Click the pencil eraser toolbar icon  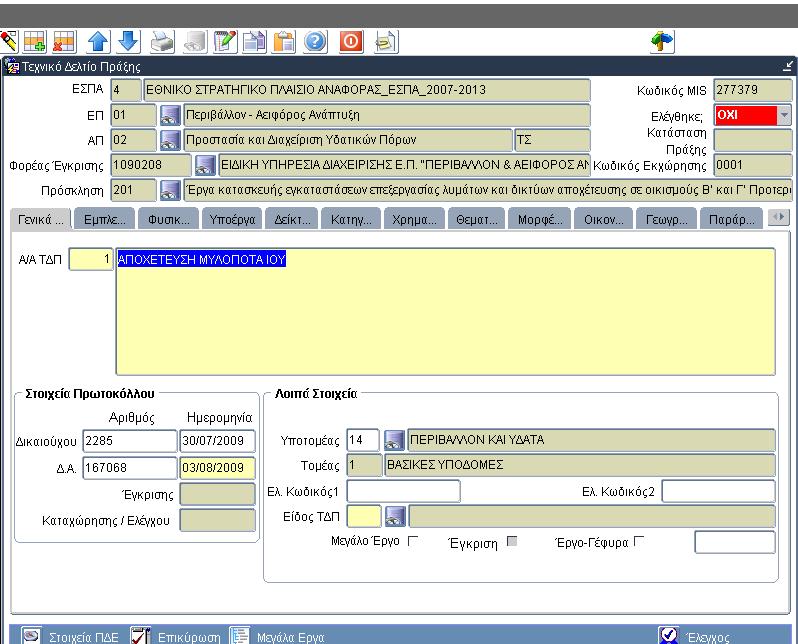pos(9,41)
